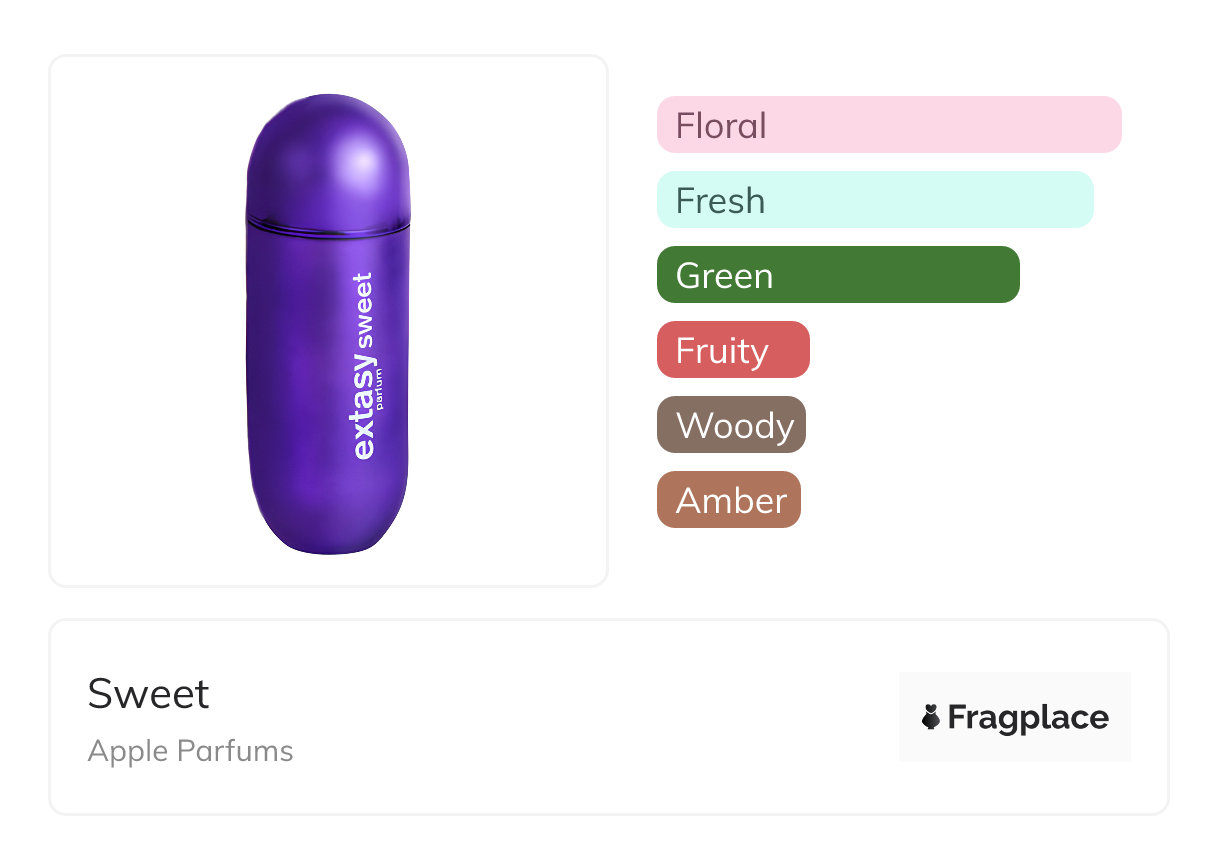Pick the red Fruity accord tag

[x=732, y=350]
